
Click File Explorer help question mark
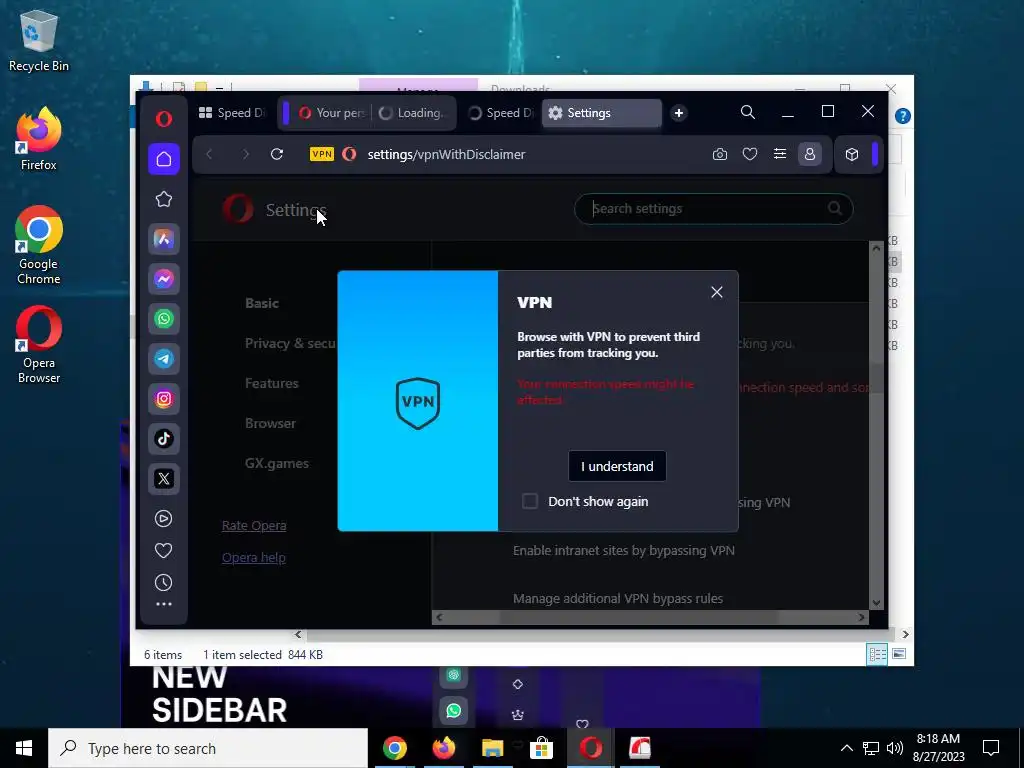coord(903,116)
